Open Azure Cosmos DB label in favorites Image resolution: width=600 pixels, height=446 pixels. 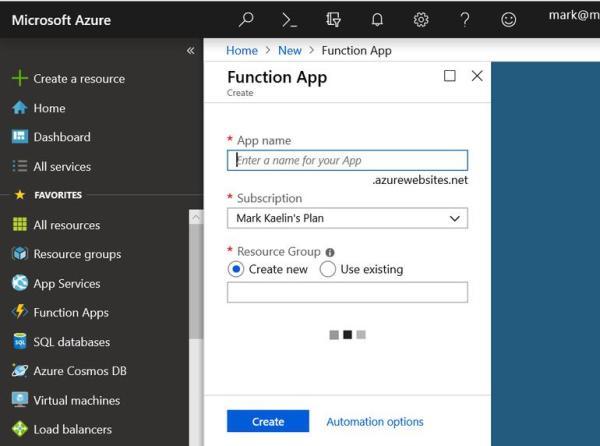pos(80,371)
